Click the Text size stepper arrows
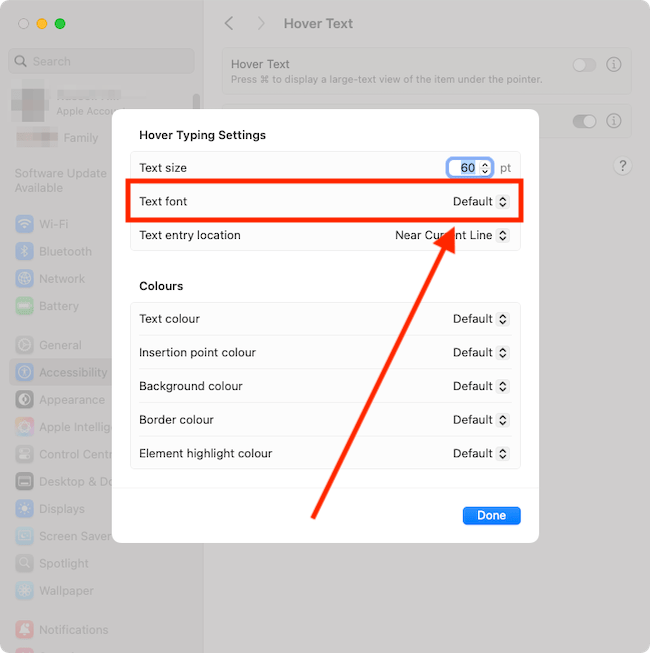Image resolution: width=650 pixels, height=653 pixels. [485, 168]
